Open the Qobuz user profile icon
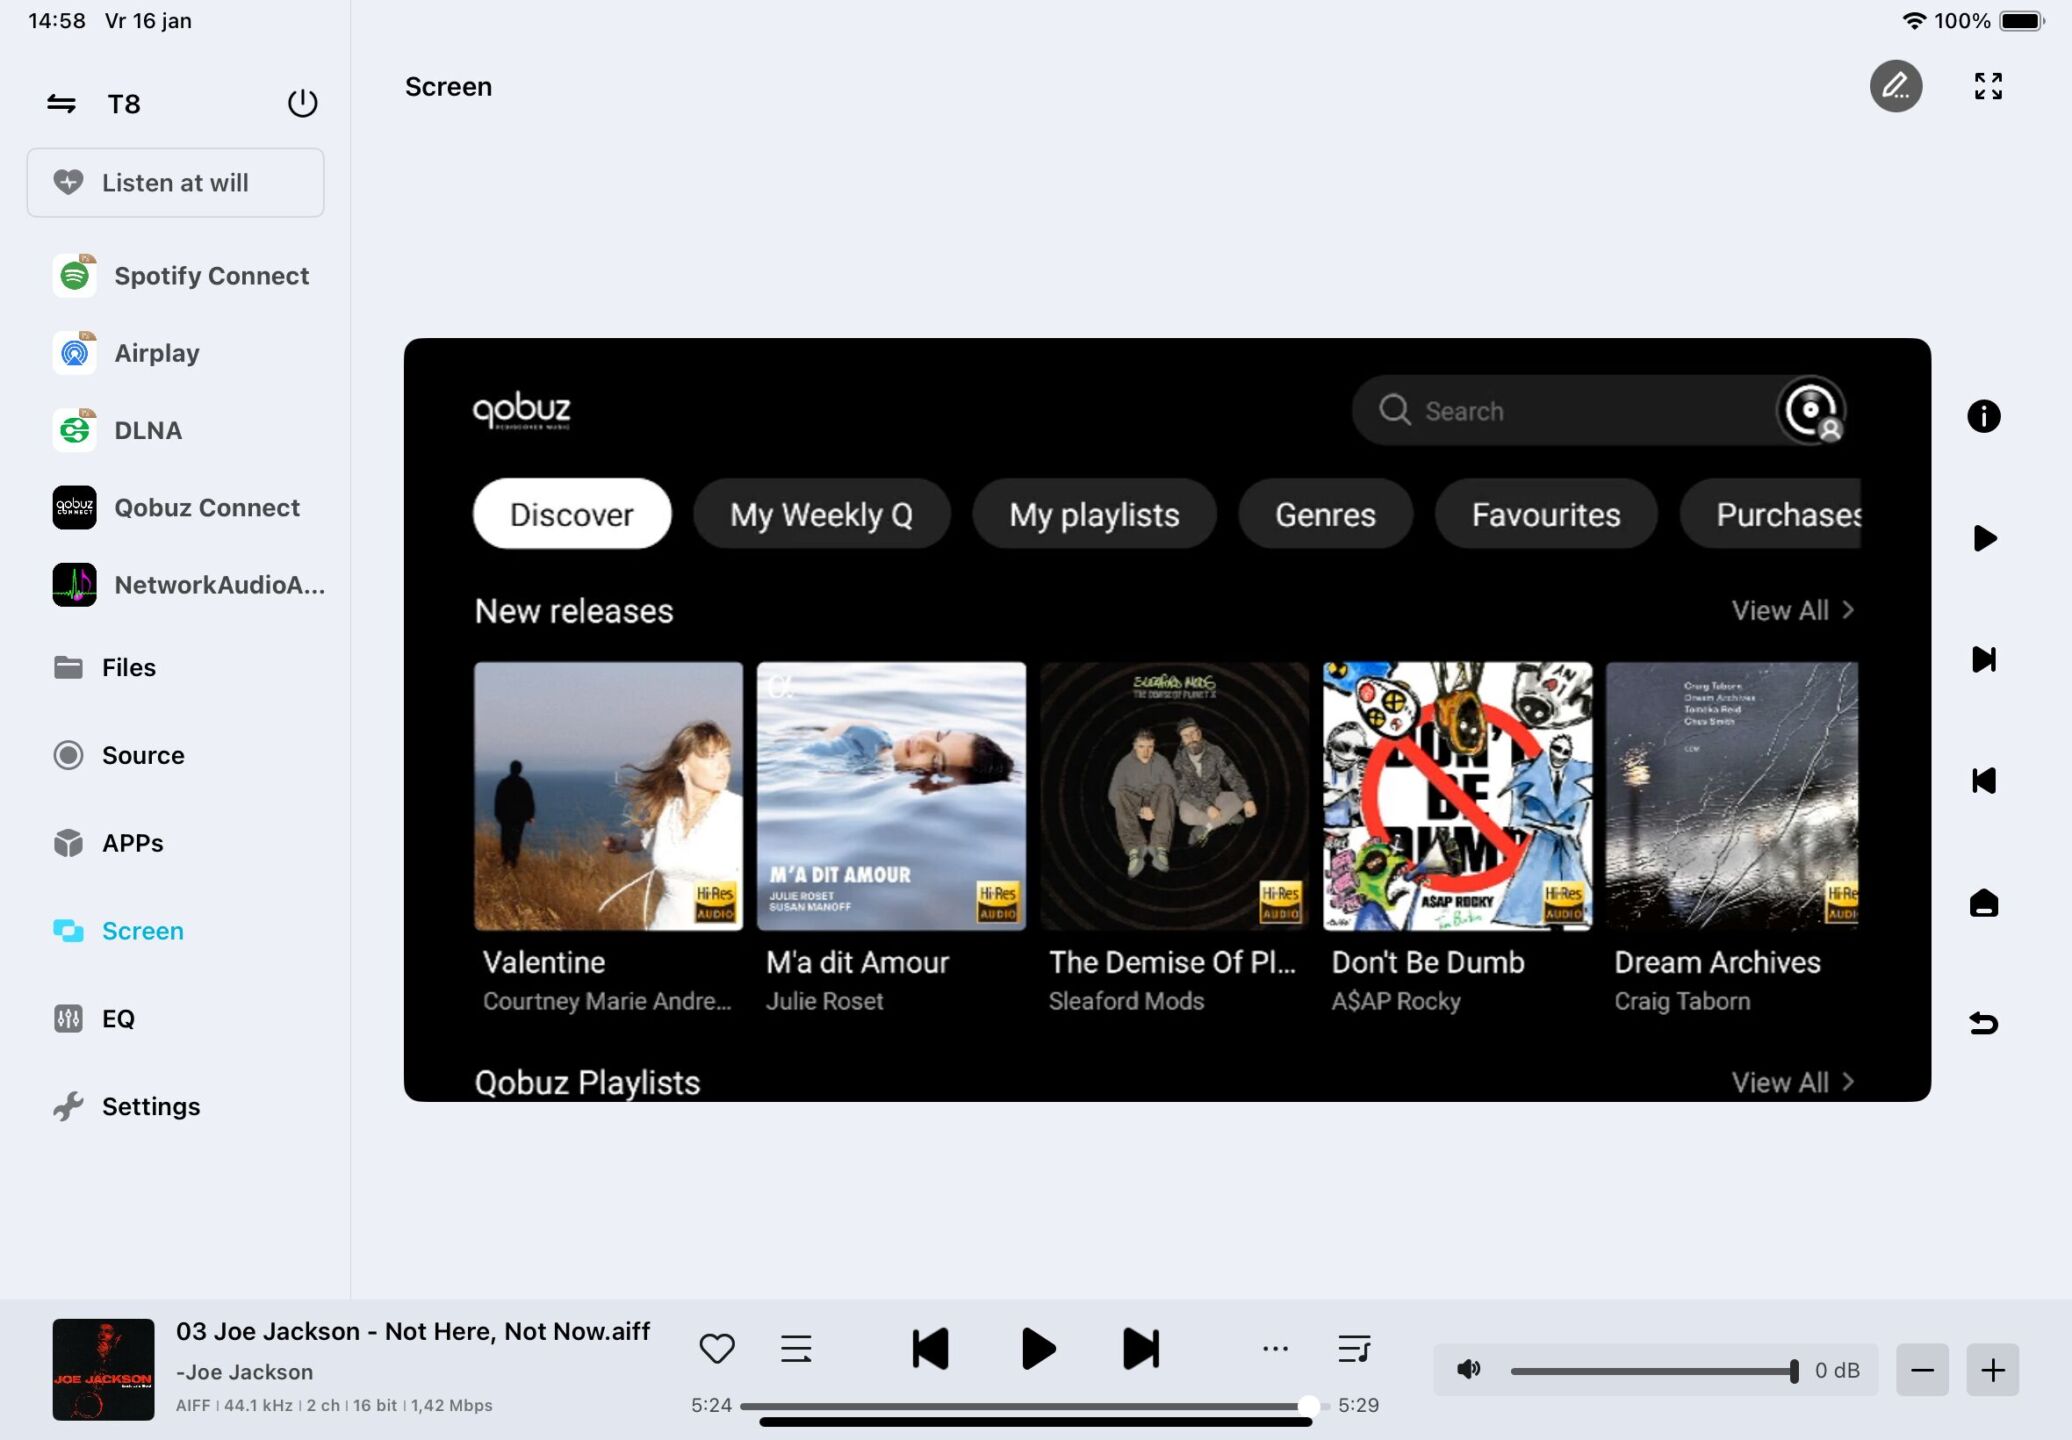Screen dimensions: 2072x1440 pos(1811,410)
